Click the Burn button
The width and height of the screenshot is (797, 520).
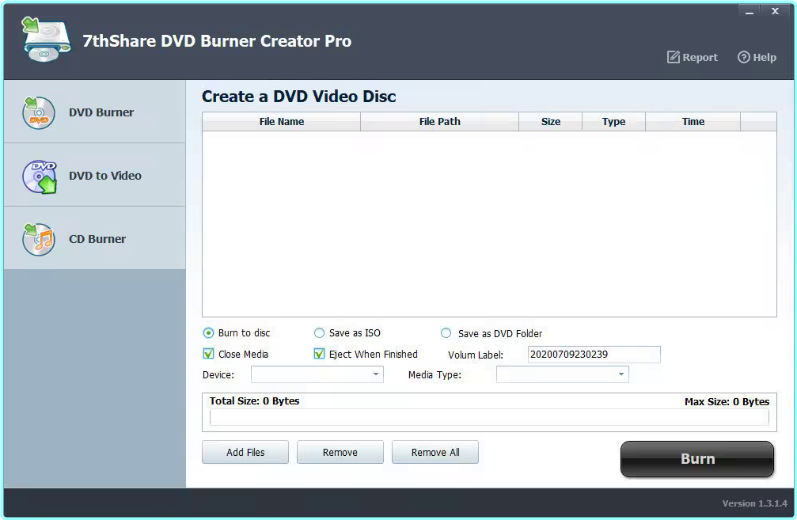click(x=697, y=459)
